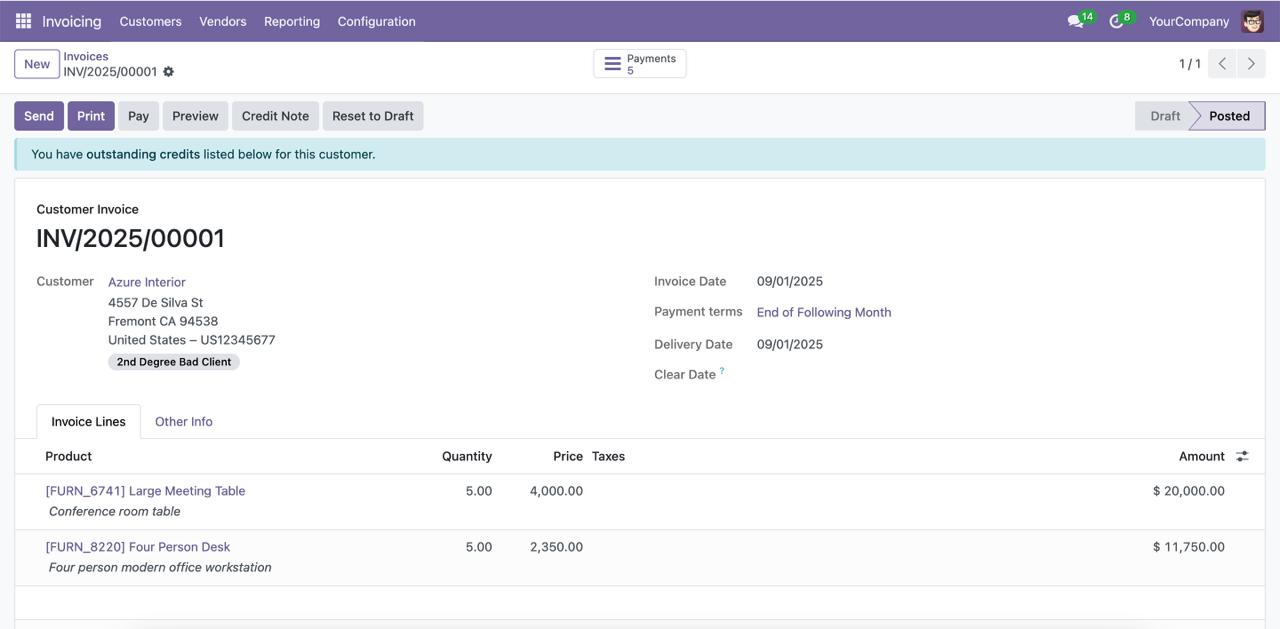The height and width of the screenshot is (629, 1280).
Task: Create a Credit Note
Action: pyautogui.click(x=275, y=116)
